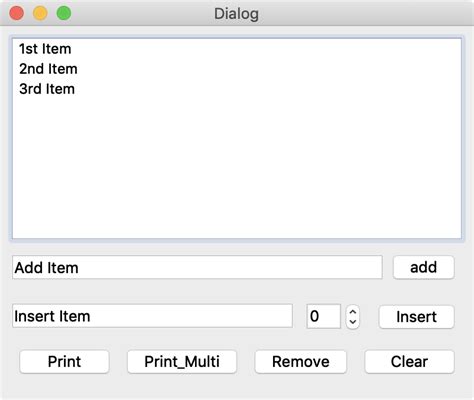This screenshot has height=400, width=474.
Task: Click the index number field showing 0
Action: coord(323,316)
